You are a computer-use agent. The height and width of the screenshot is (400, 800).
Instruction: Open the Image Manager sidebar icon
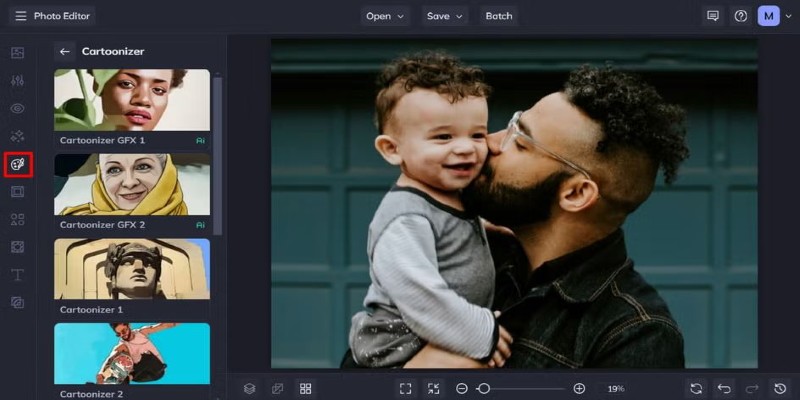(x=17, y=52)
